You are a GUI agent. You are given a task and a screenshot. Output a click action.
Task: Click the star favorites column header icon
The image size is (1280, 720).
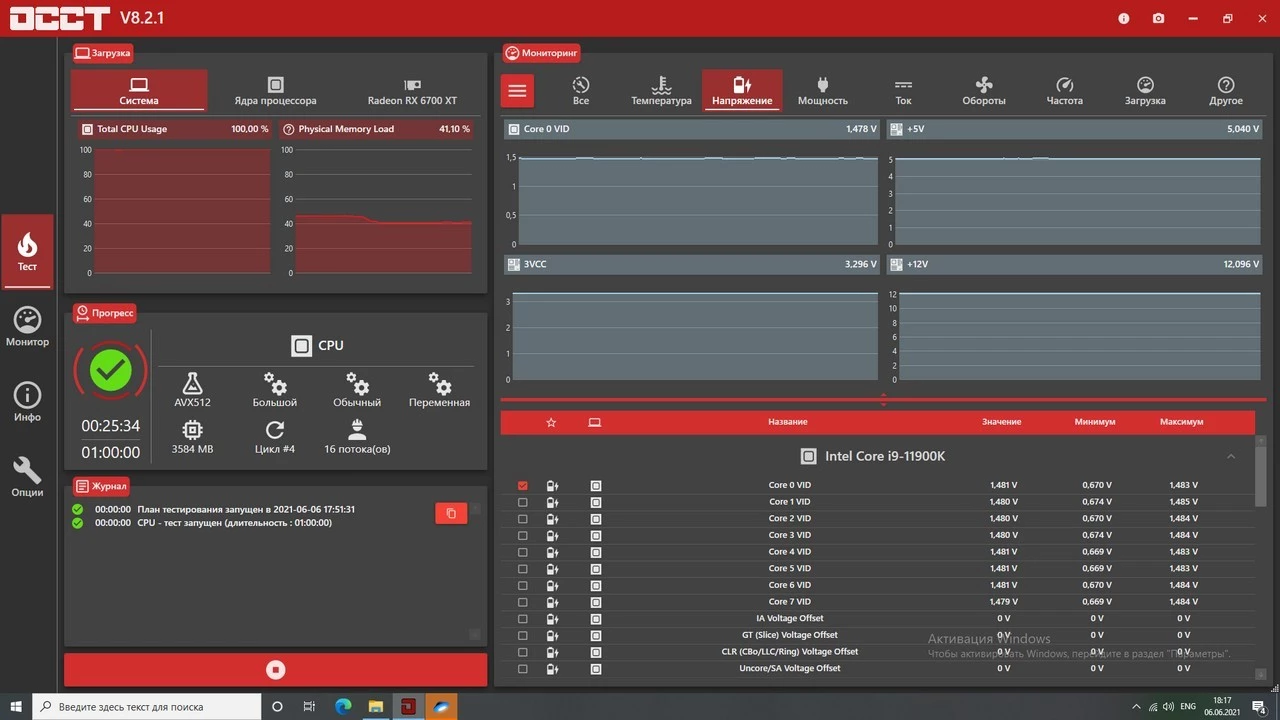(551, 422)
